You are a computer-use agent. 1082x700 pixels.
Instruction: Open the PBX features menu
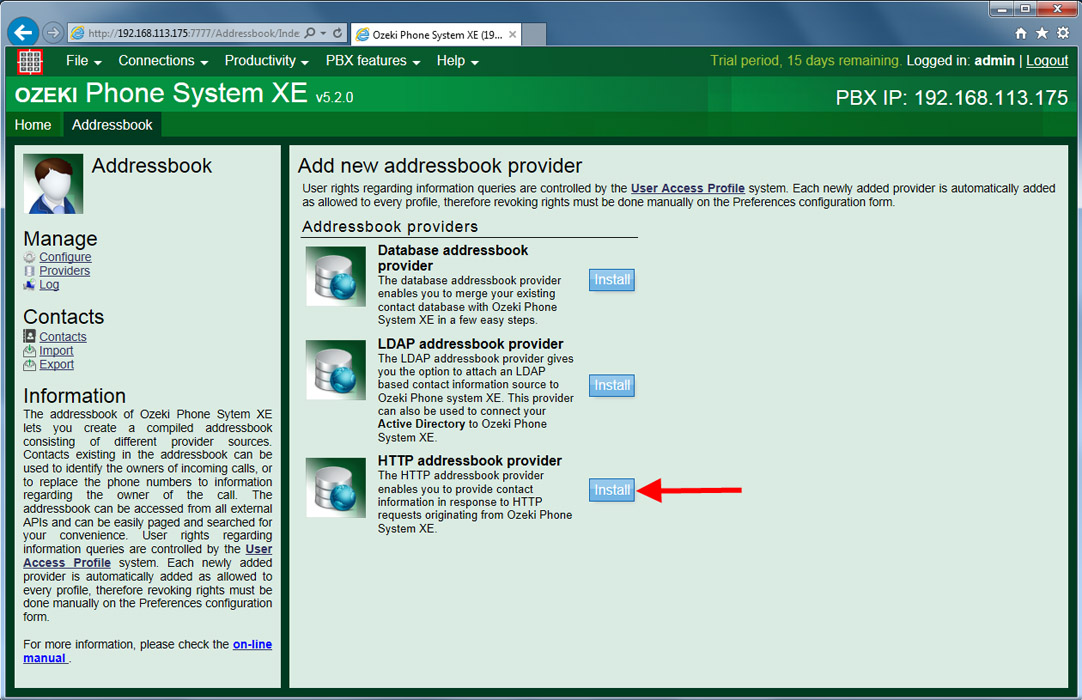point(373,61)
